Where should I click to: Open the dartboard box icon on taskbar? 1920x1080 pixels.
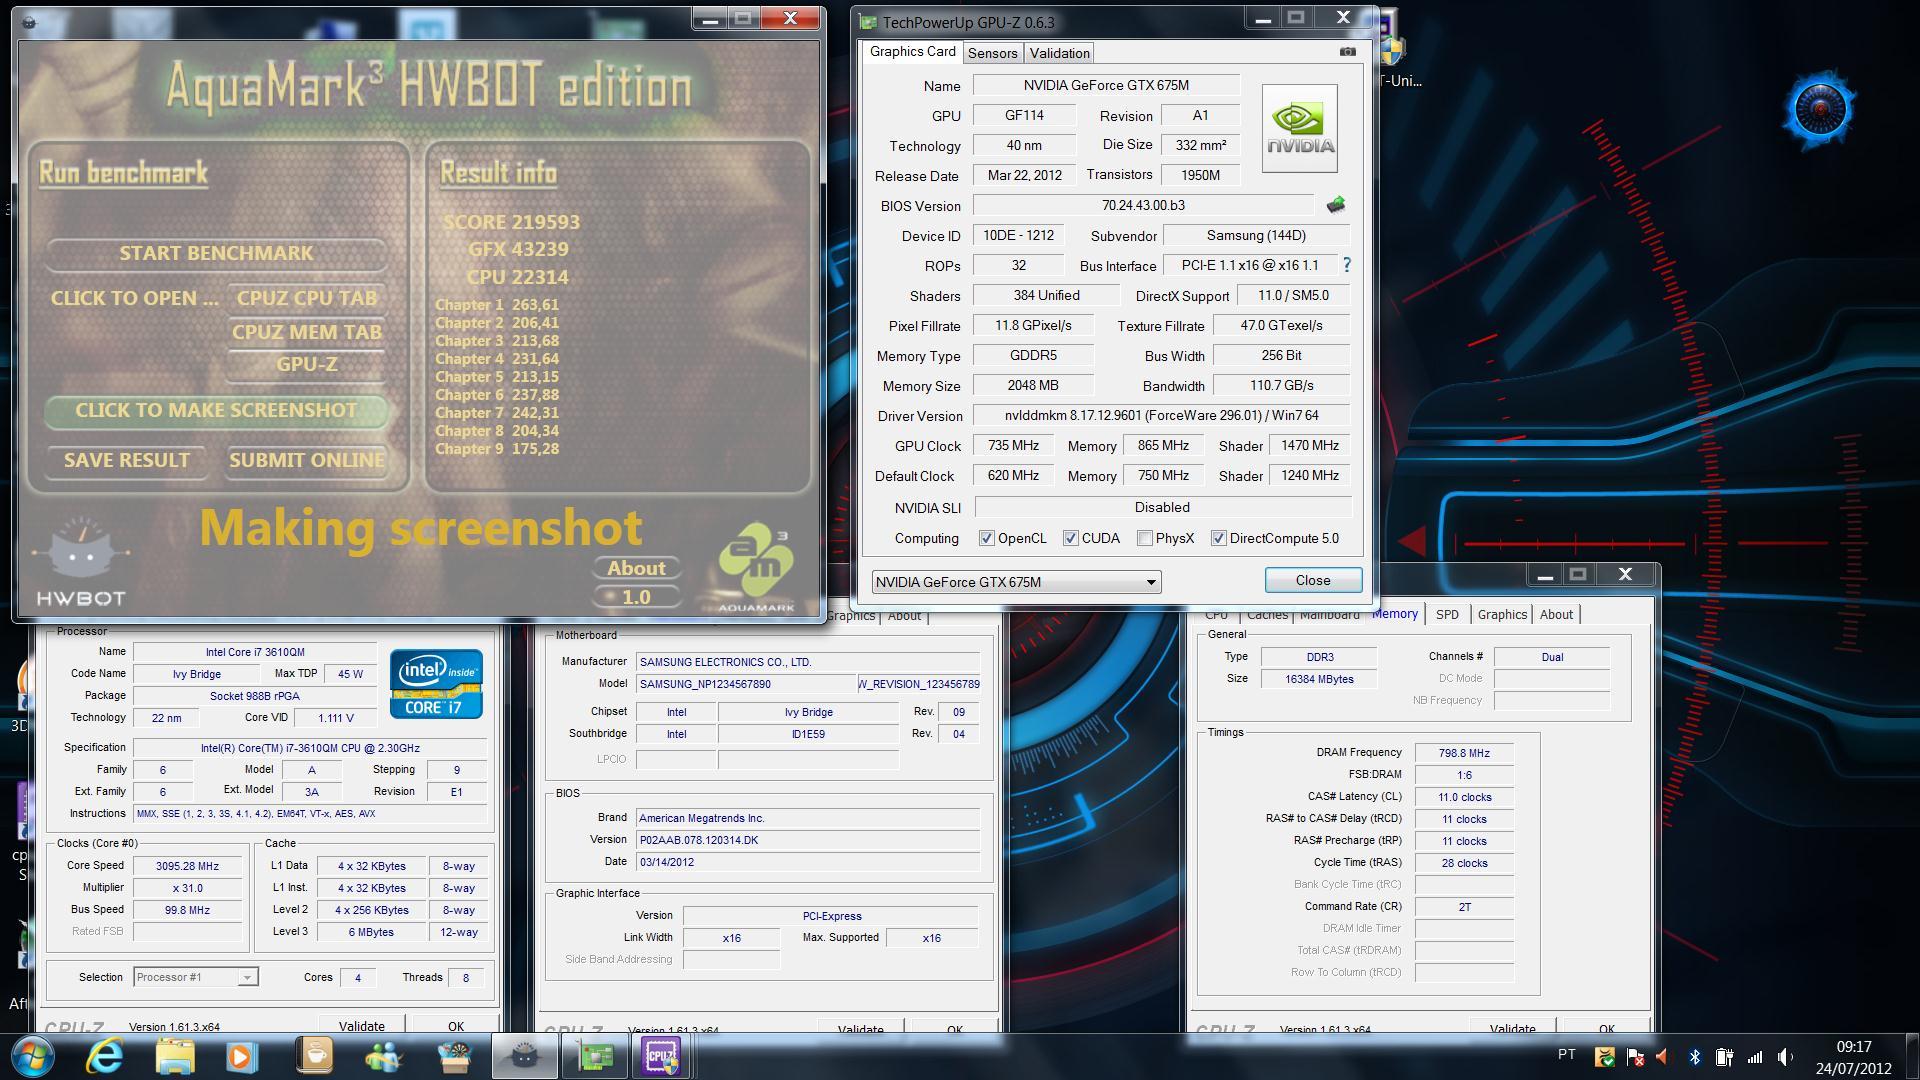455,1056
